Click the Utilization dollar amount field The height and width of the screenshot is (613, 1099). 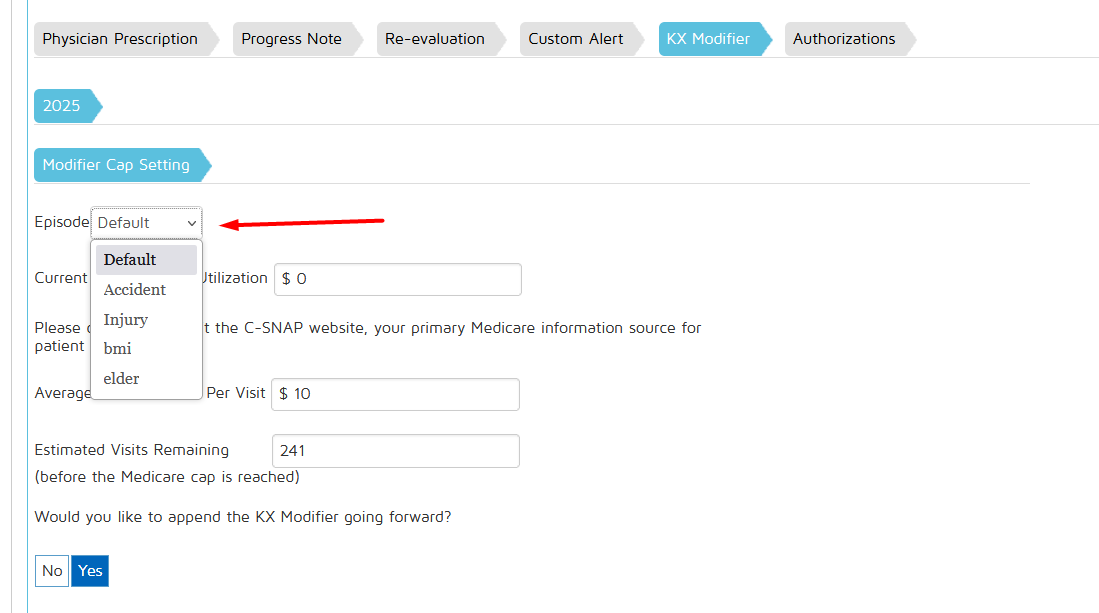pos(398,279)
